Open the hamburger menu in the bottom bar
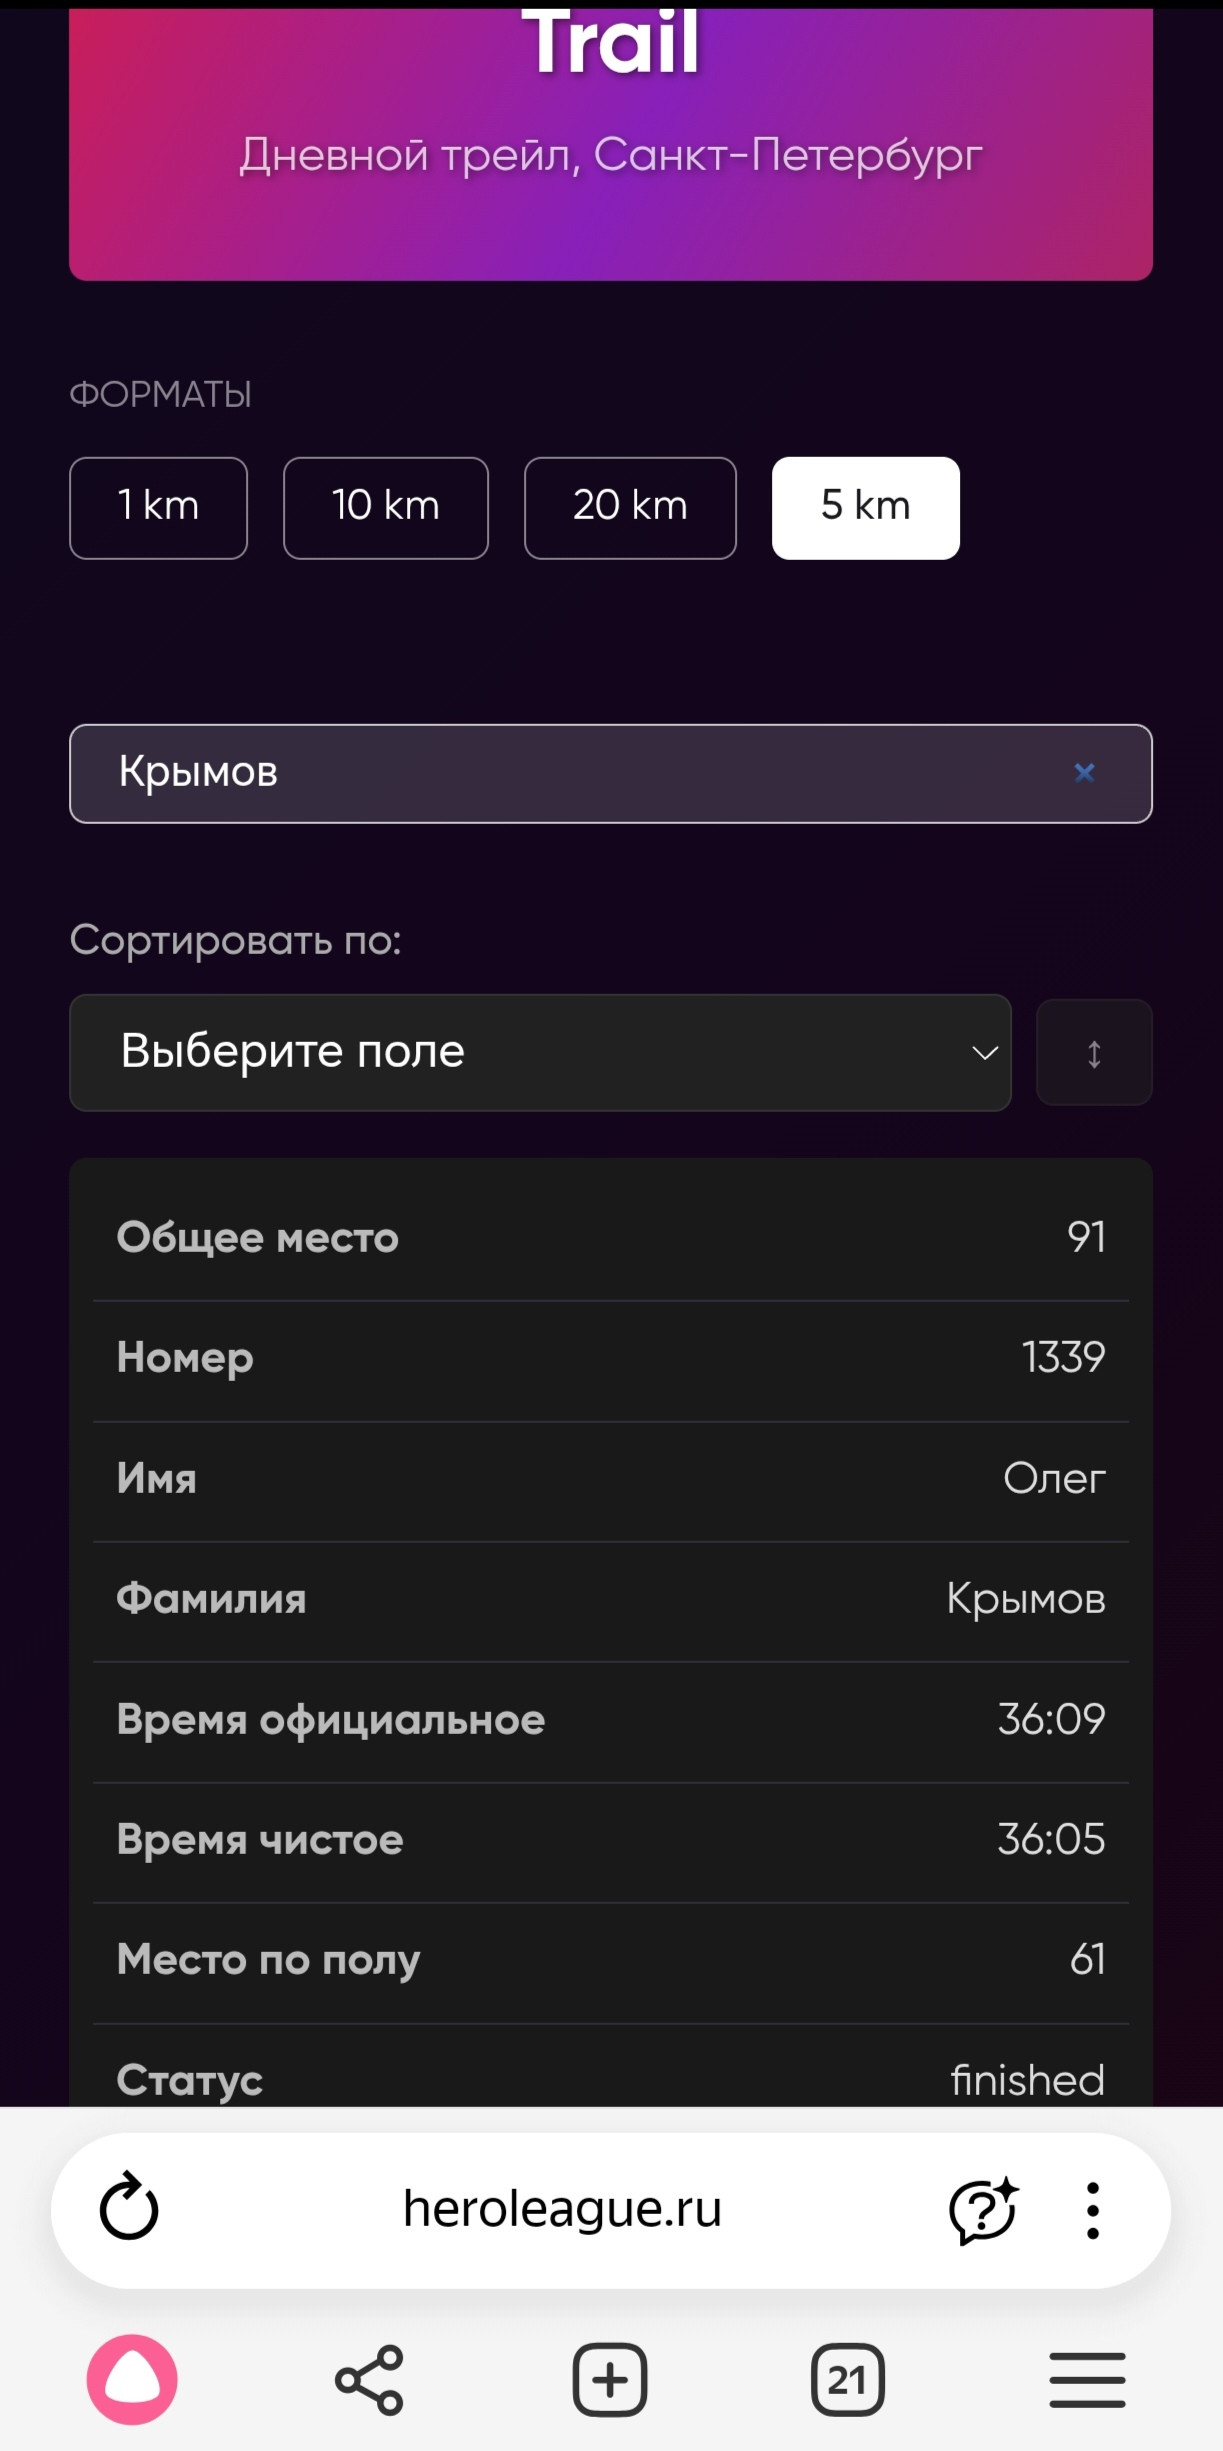The width and height of the screenshot is (1223, 2451). click(1087, 2380)
